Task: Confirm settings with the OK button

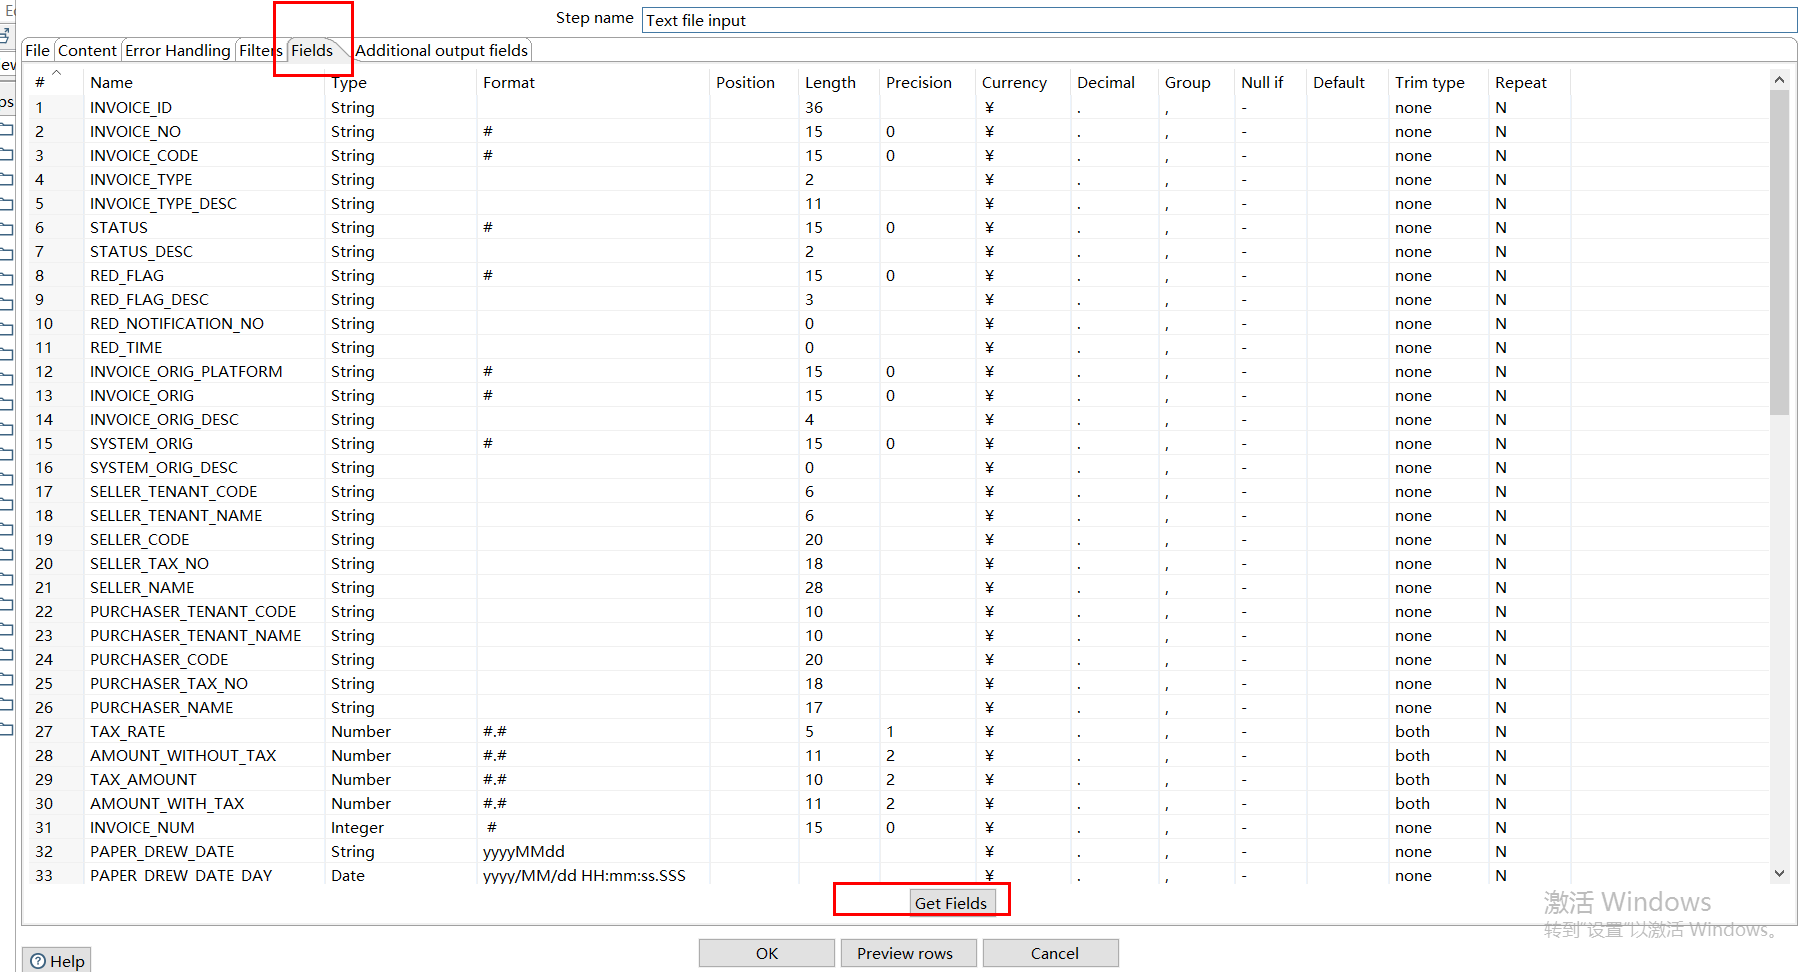Action: (x=765, y=952)
